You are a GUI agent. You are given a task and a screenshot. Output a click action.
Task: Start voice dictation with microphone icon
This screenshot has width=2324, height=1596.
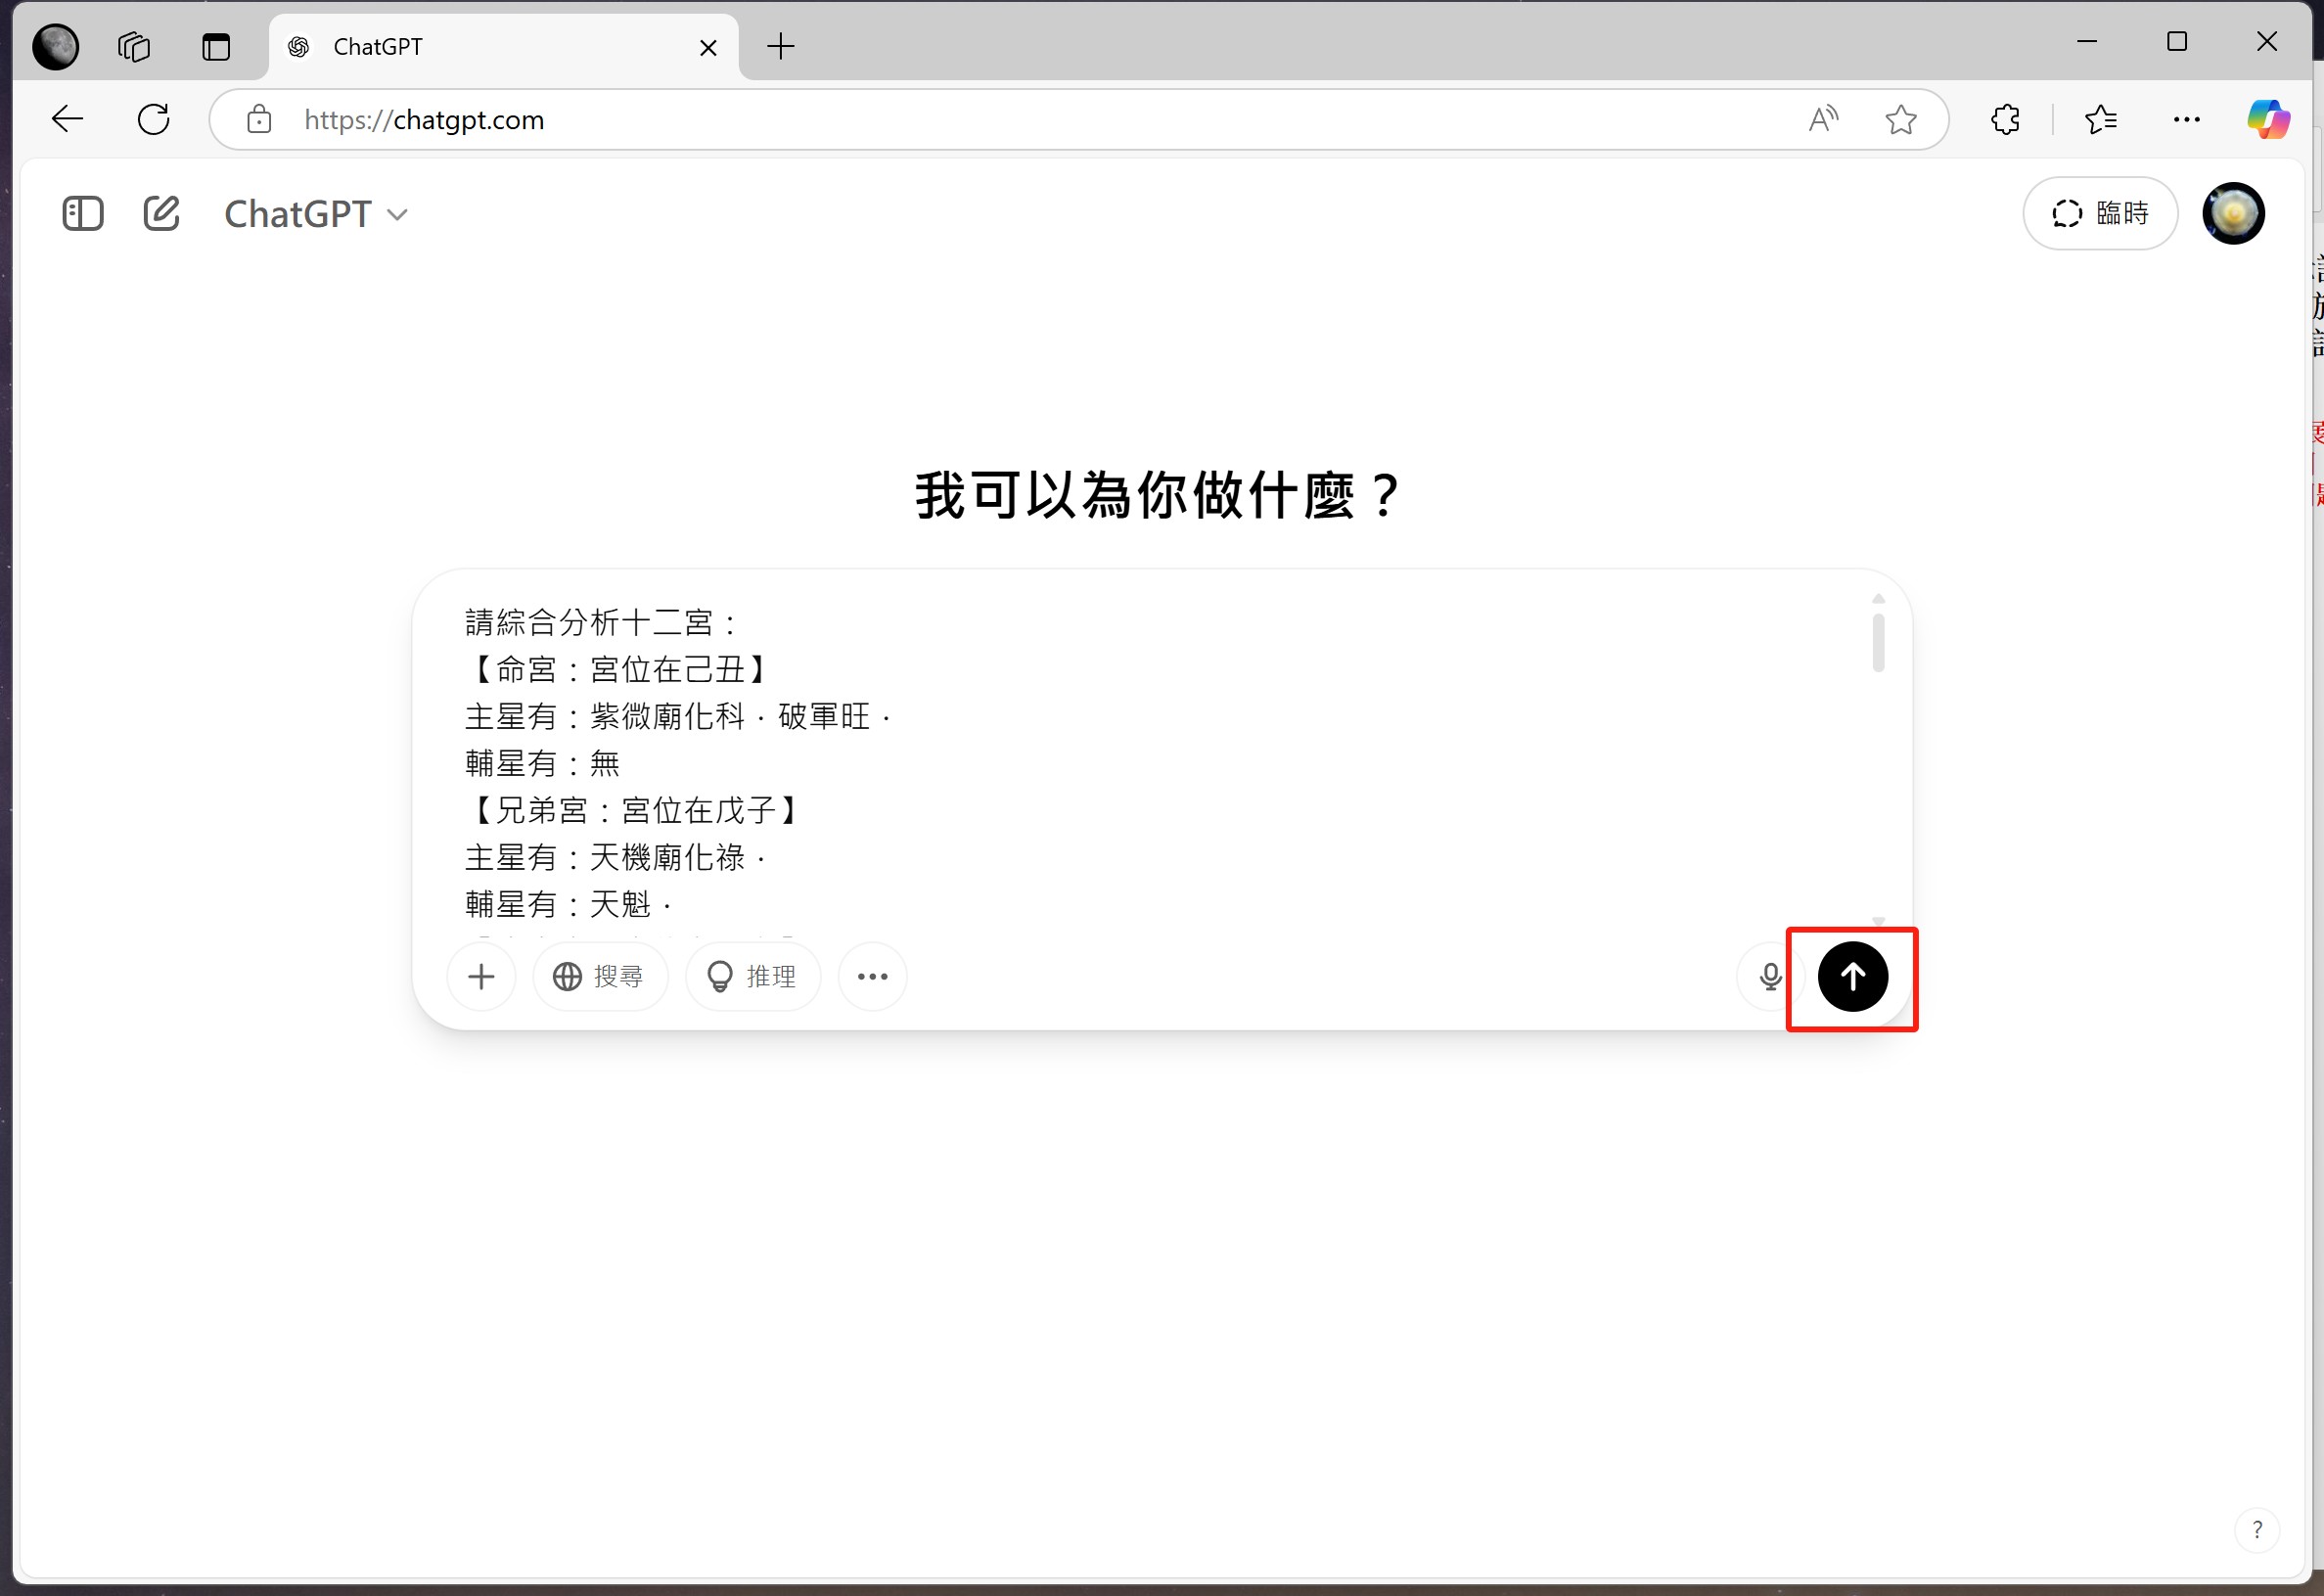pyautogui.click(x=1770, y=976)
